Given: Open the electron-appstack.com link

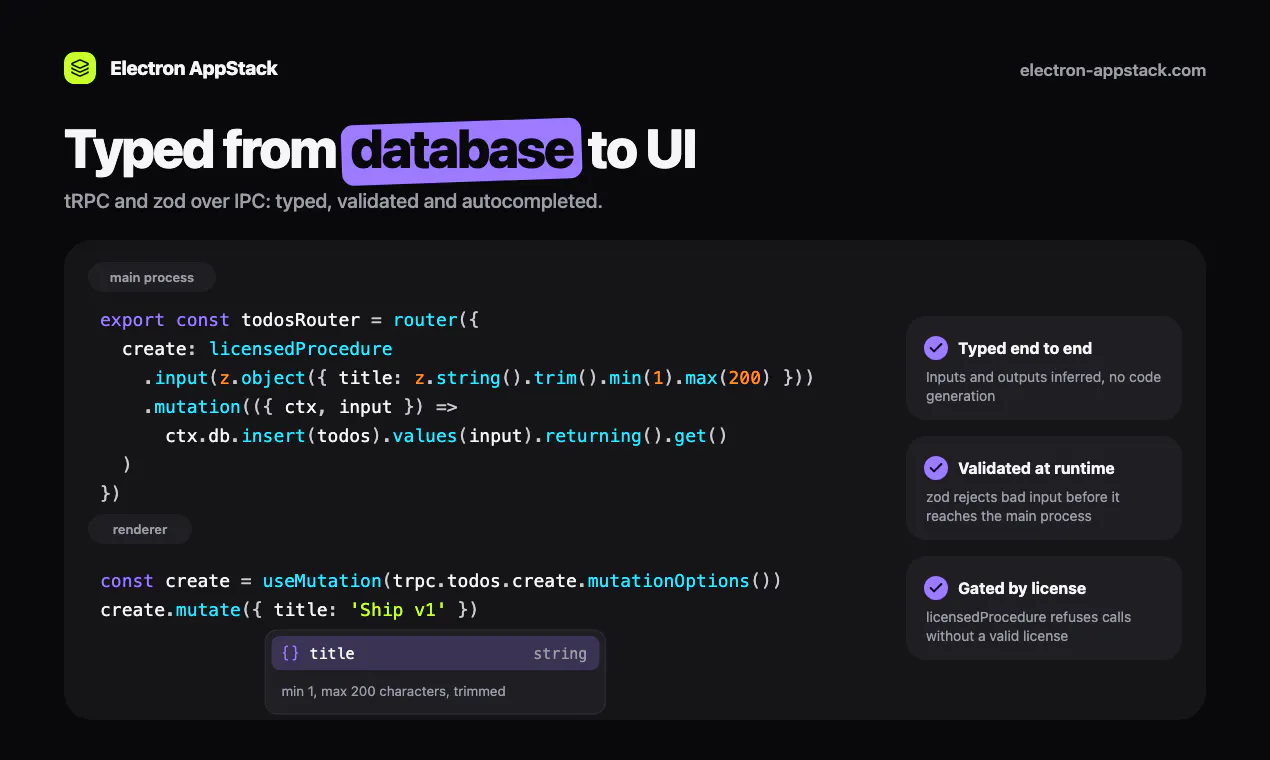Looking at the screenshot, I should [x=1113, y=70].
